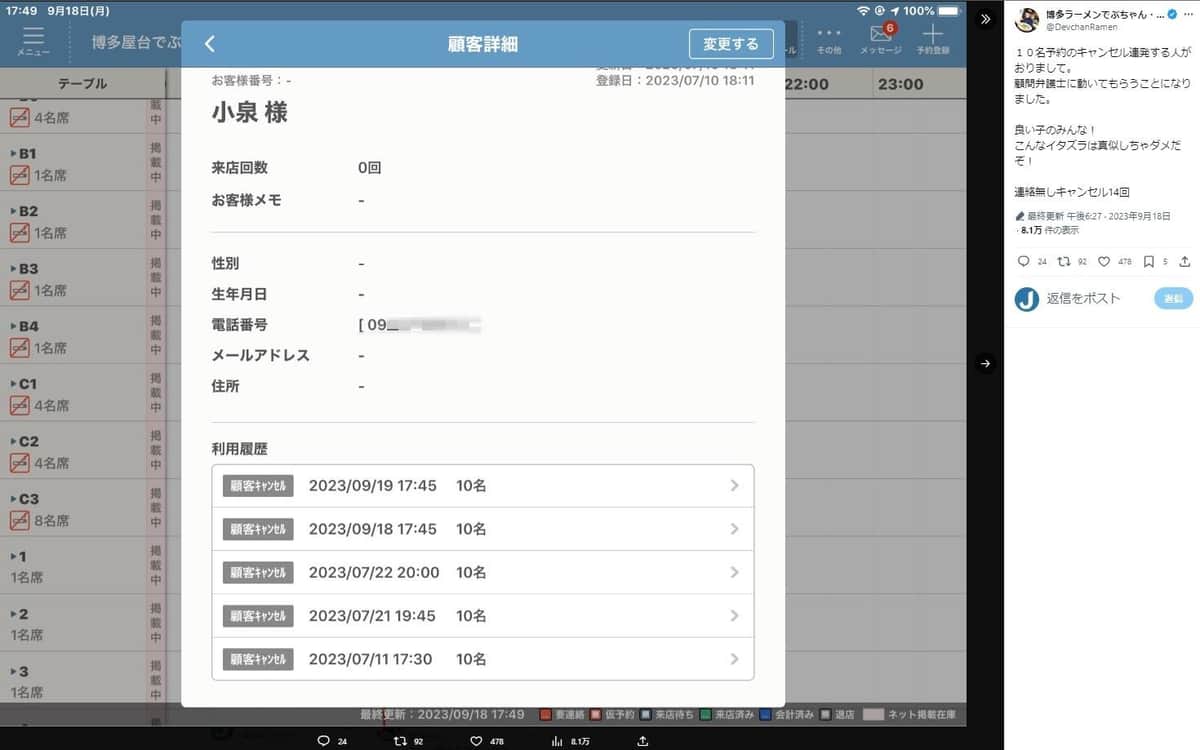This screenshot has width=1200, height=750.
Task: Open the 2023/09/19 17:45 cancelled reservation
Action: click(x=483, y=486)
